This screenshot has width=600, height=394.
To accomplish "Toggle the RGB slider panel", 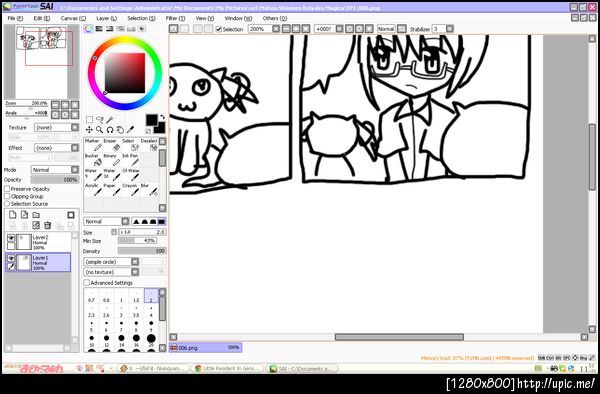I will pyautogui.click(x=99, y=29).
